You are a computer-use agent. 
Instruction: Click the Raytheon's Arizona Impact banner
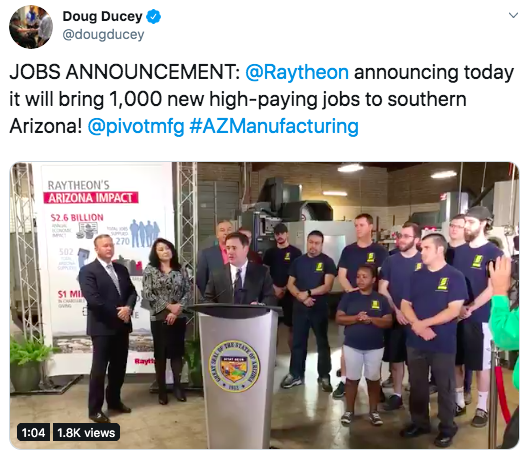[x=107, y=268]
